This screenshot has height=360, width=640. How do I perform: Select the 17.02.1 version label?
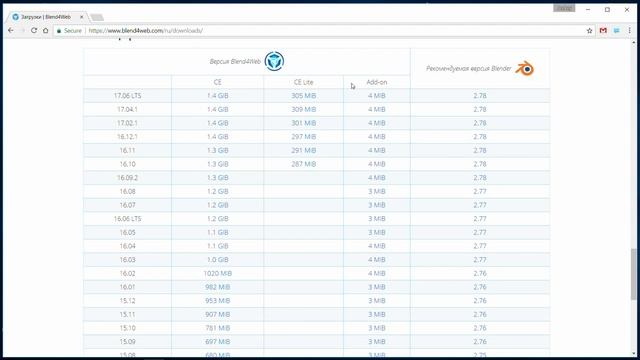click(127, 123)
